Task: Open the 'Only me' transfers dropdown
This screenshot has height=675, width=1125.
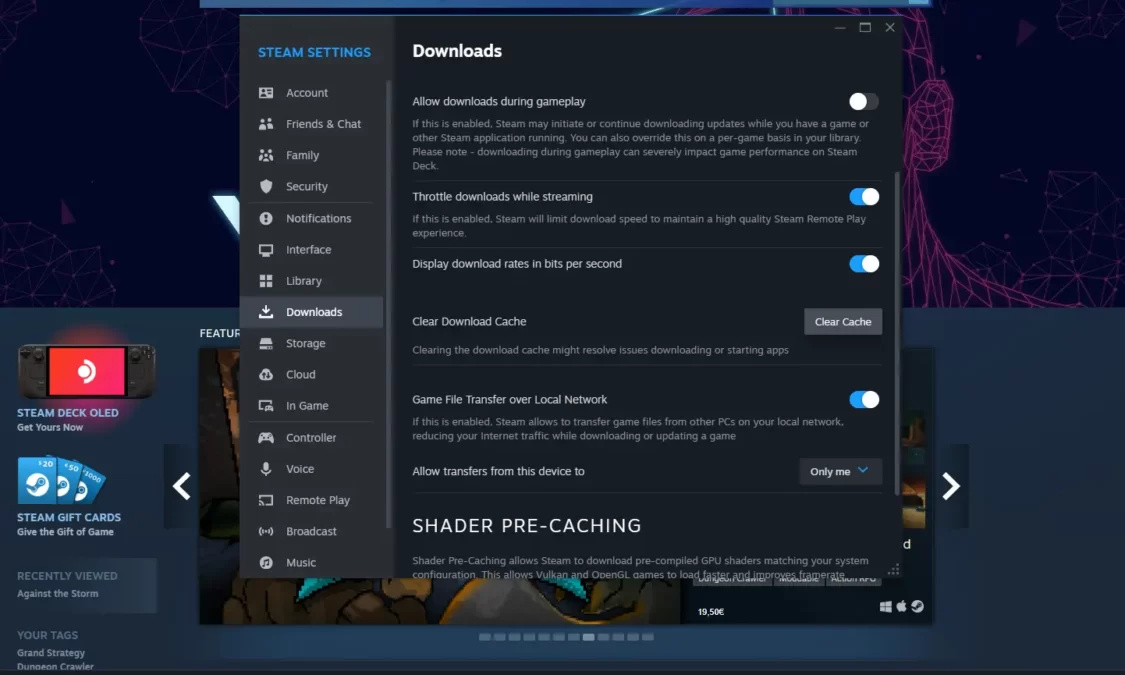Action: [x=840, y=471]
